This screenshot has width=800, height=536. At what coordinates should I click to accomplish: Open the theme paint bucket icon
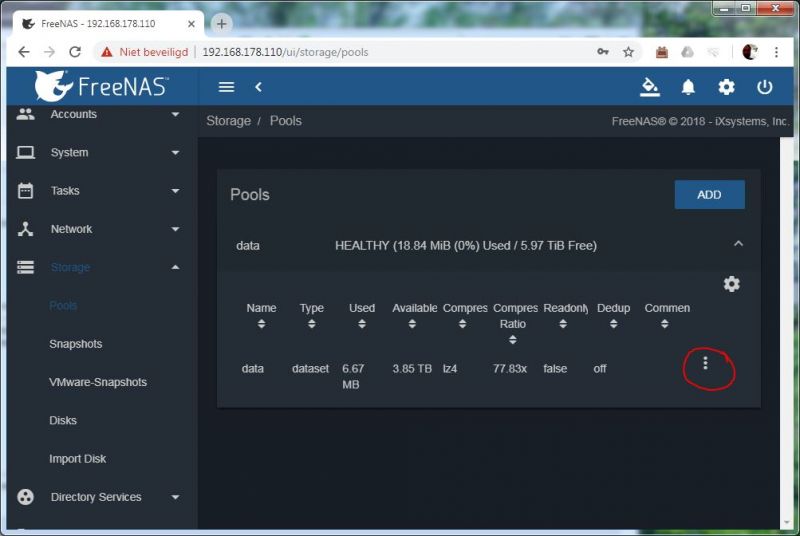(649, 87)
